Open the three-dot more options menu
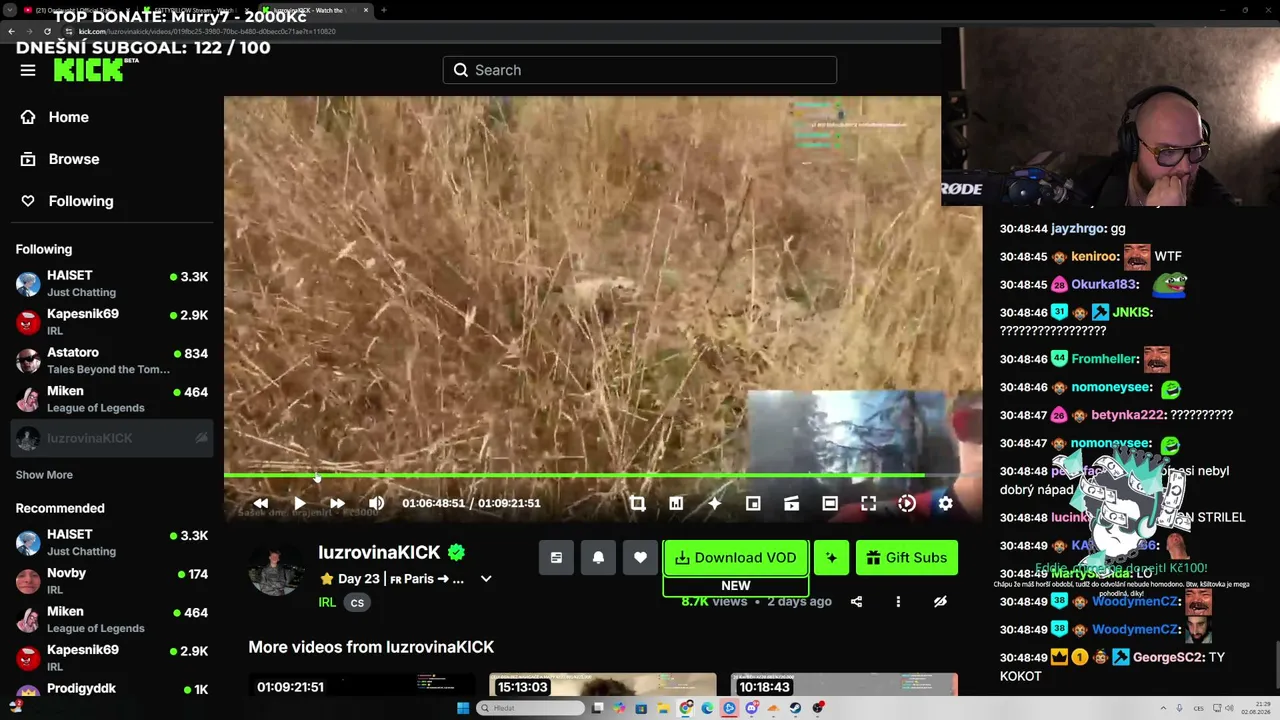Screen dimensions: 1280x720 (898, 602)
